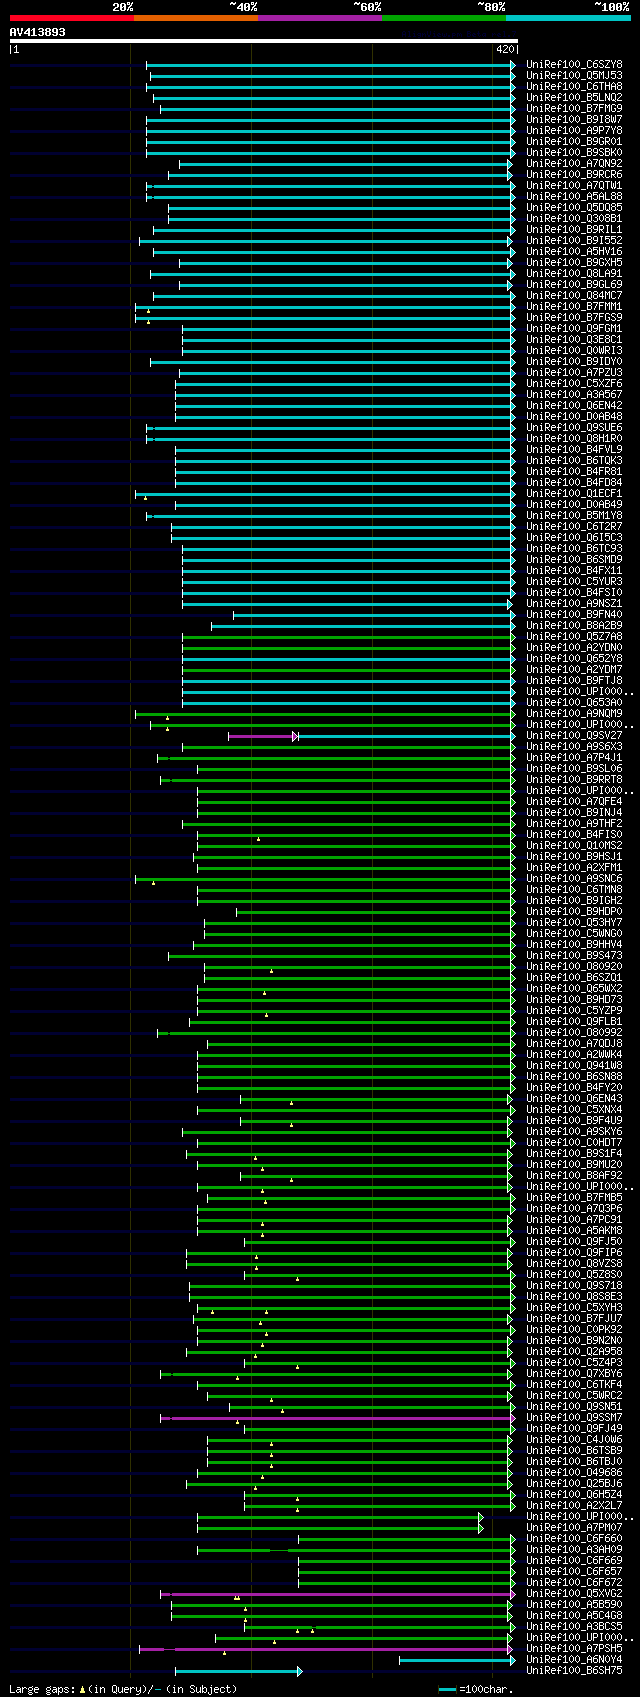Open hit UniRef100_A2WWK4
Image resolution: width=640 pixels, height=1697 pixels.
pyautogui.click(x=574, y=1055)
